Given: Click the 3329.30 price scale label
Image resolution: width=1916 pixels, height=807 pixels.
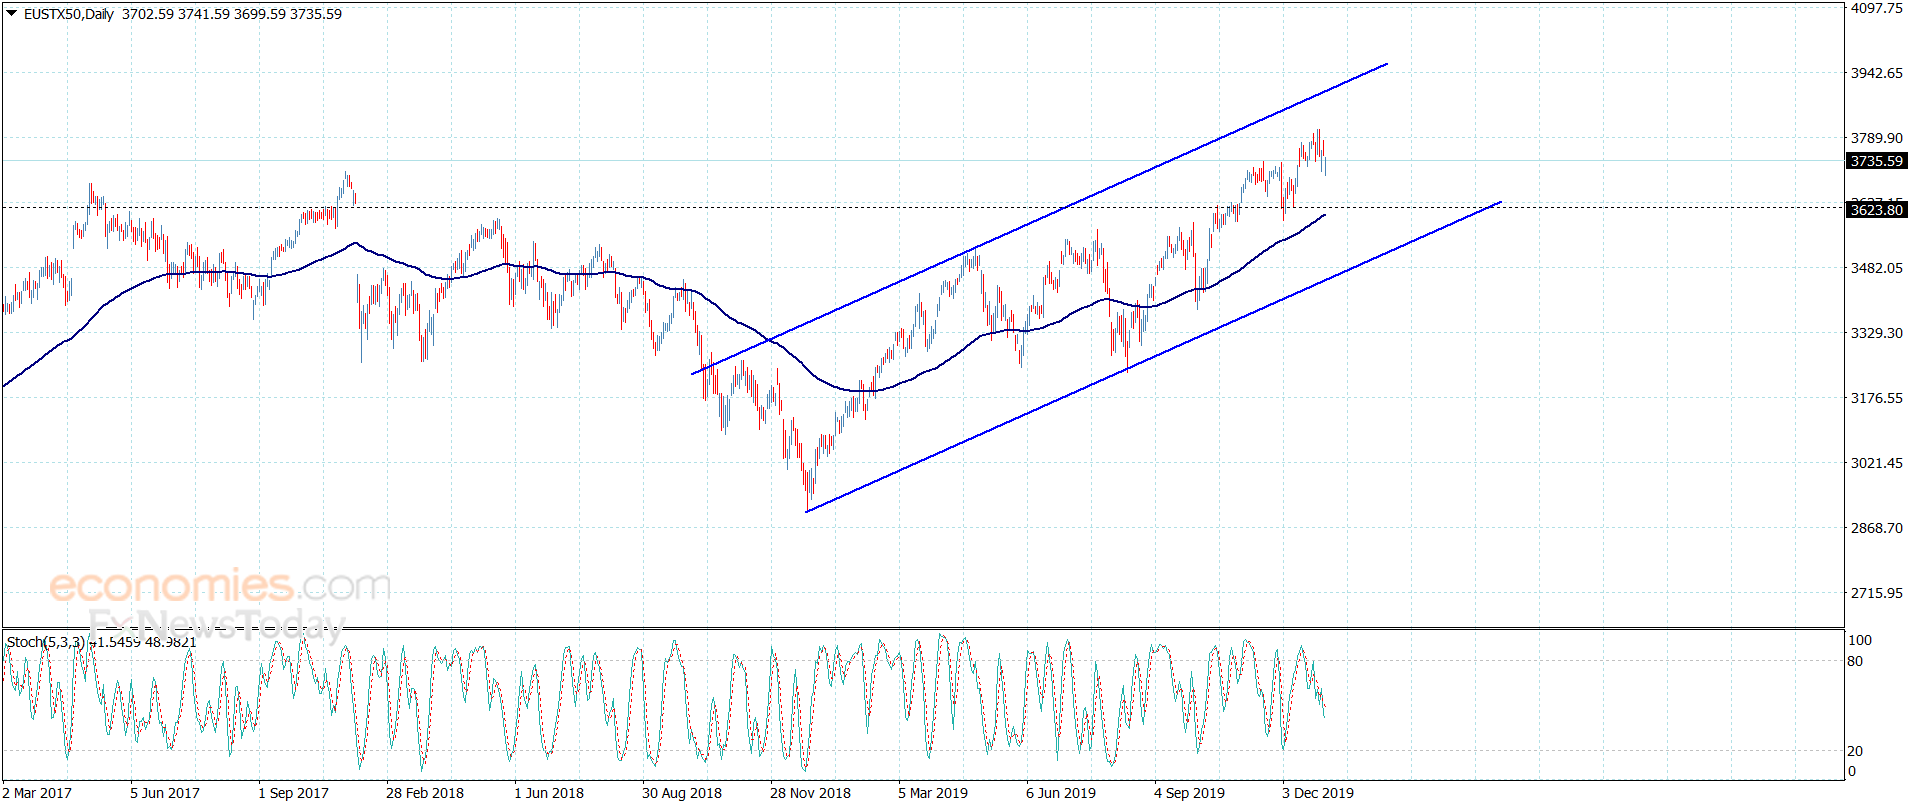Looking at the screenshot, I should coord(1876,333).
